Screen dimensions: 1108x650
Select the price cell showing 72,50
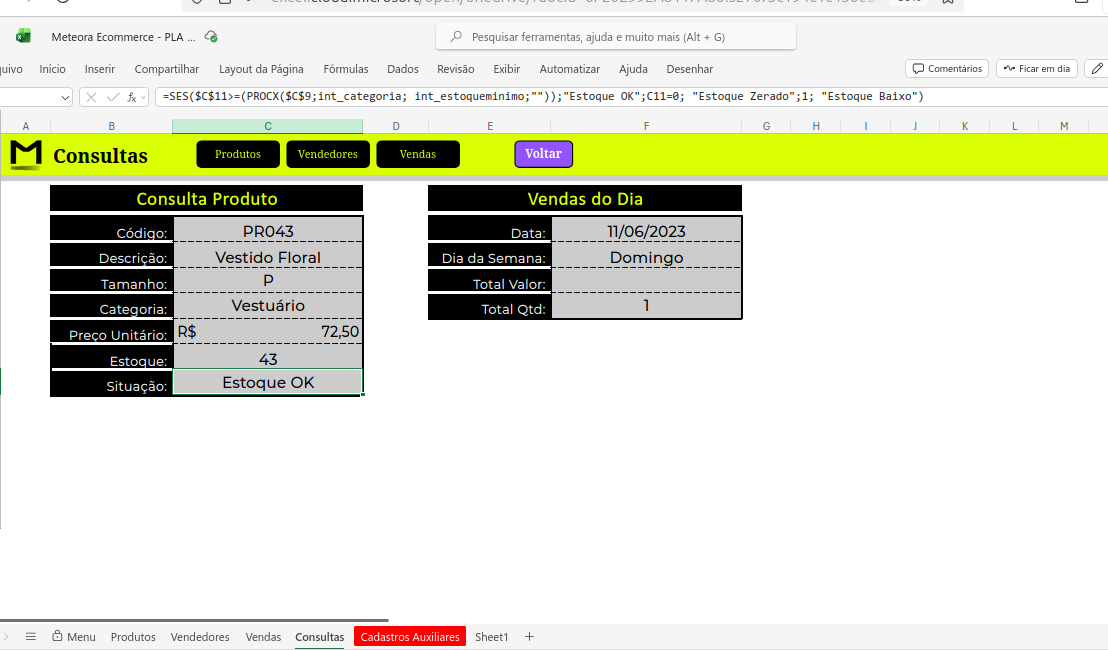coord(268,331)
